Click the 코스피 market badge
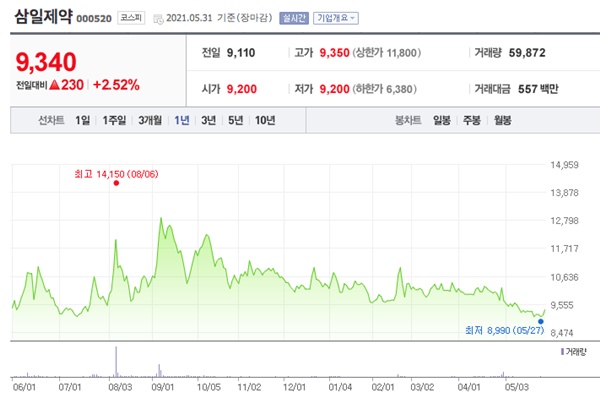The height and width of the screenshot is (403, 600). 131,18
